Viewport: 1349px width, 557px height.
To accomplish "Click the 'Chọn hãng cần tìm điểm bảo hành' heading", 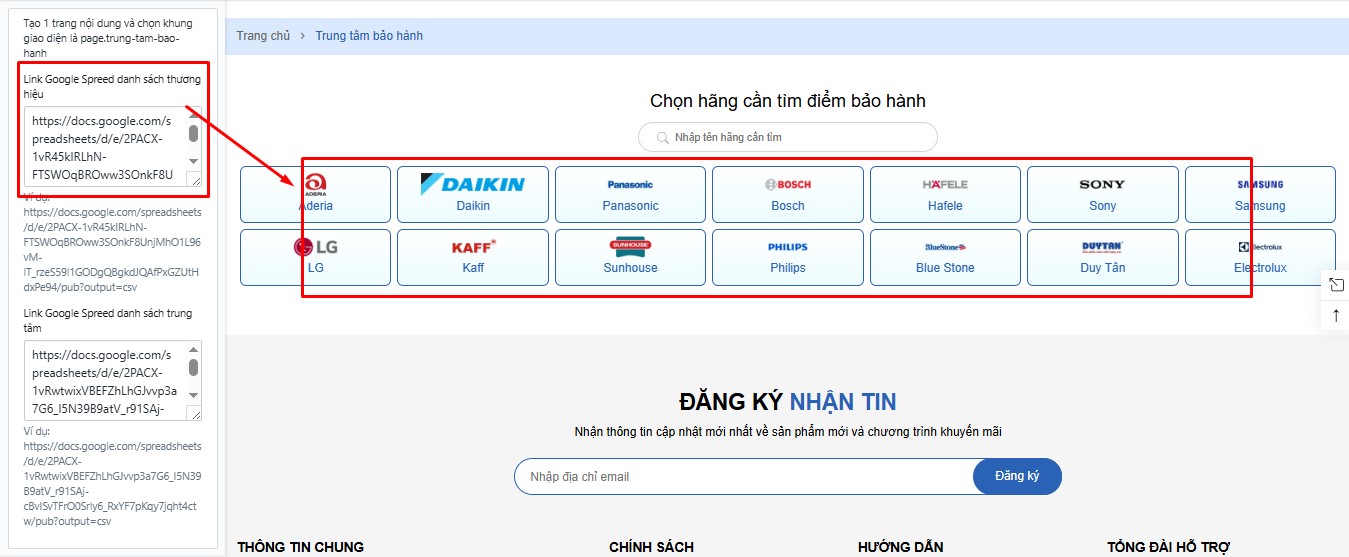I will [788, 101].
